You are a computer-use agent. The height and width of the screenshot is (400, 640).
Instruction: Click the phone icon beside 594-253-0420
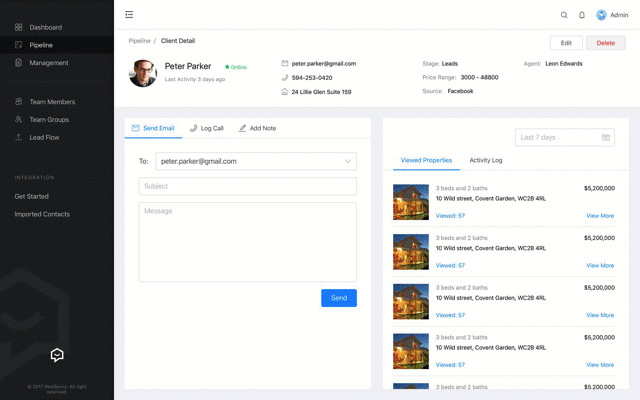click(284, 78)
